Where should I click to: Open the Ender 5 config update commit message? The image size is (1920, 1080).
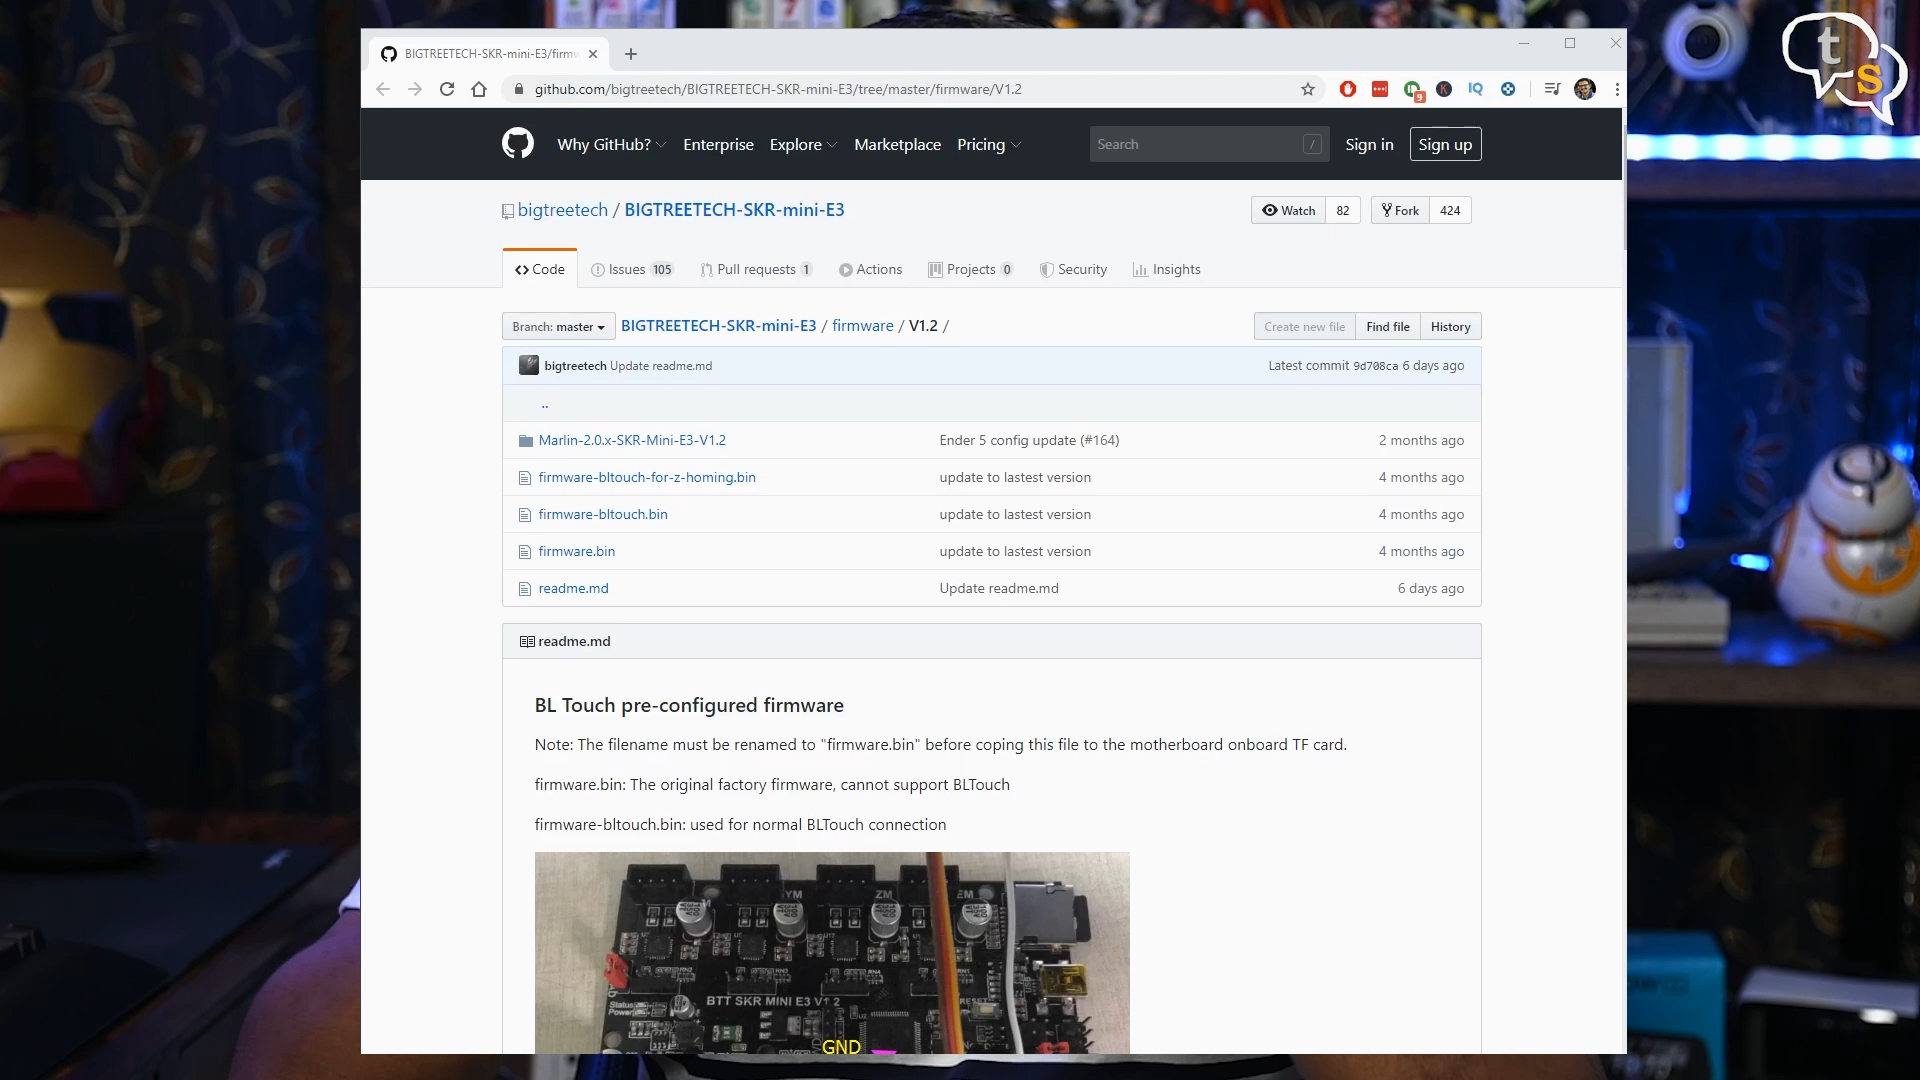(1029, 441)
